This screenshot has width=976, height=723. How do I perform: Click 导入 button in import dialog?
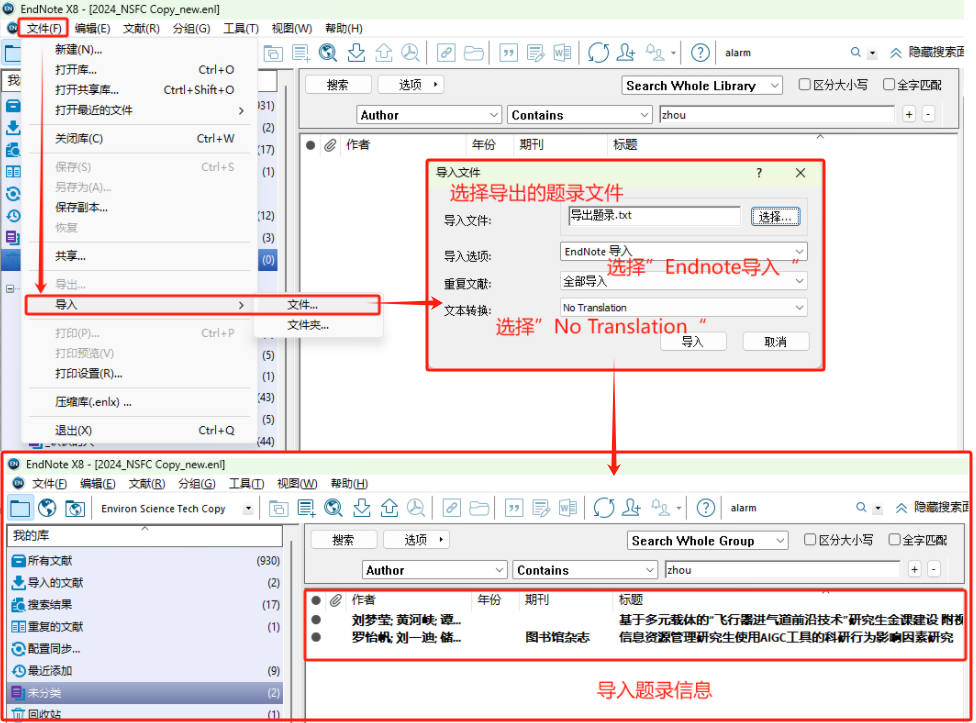click(x=692, y=342)
